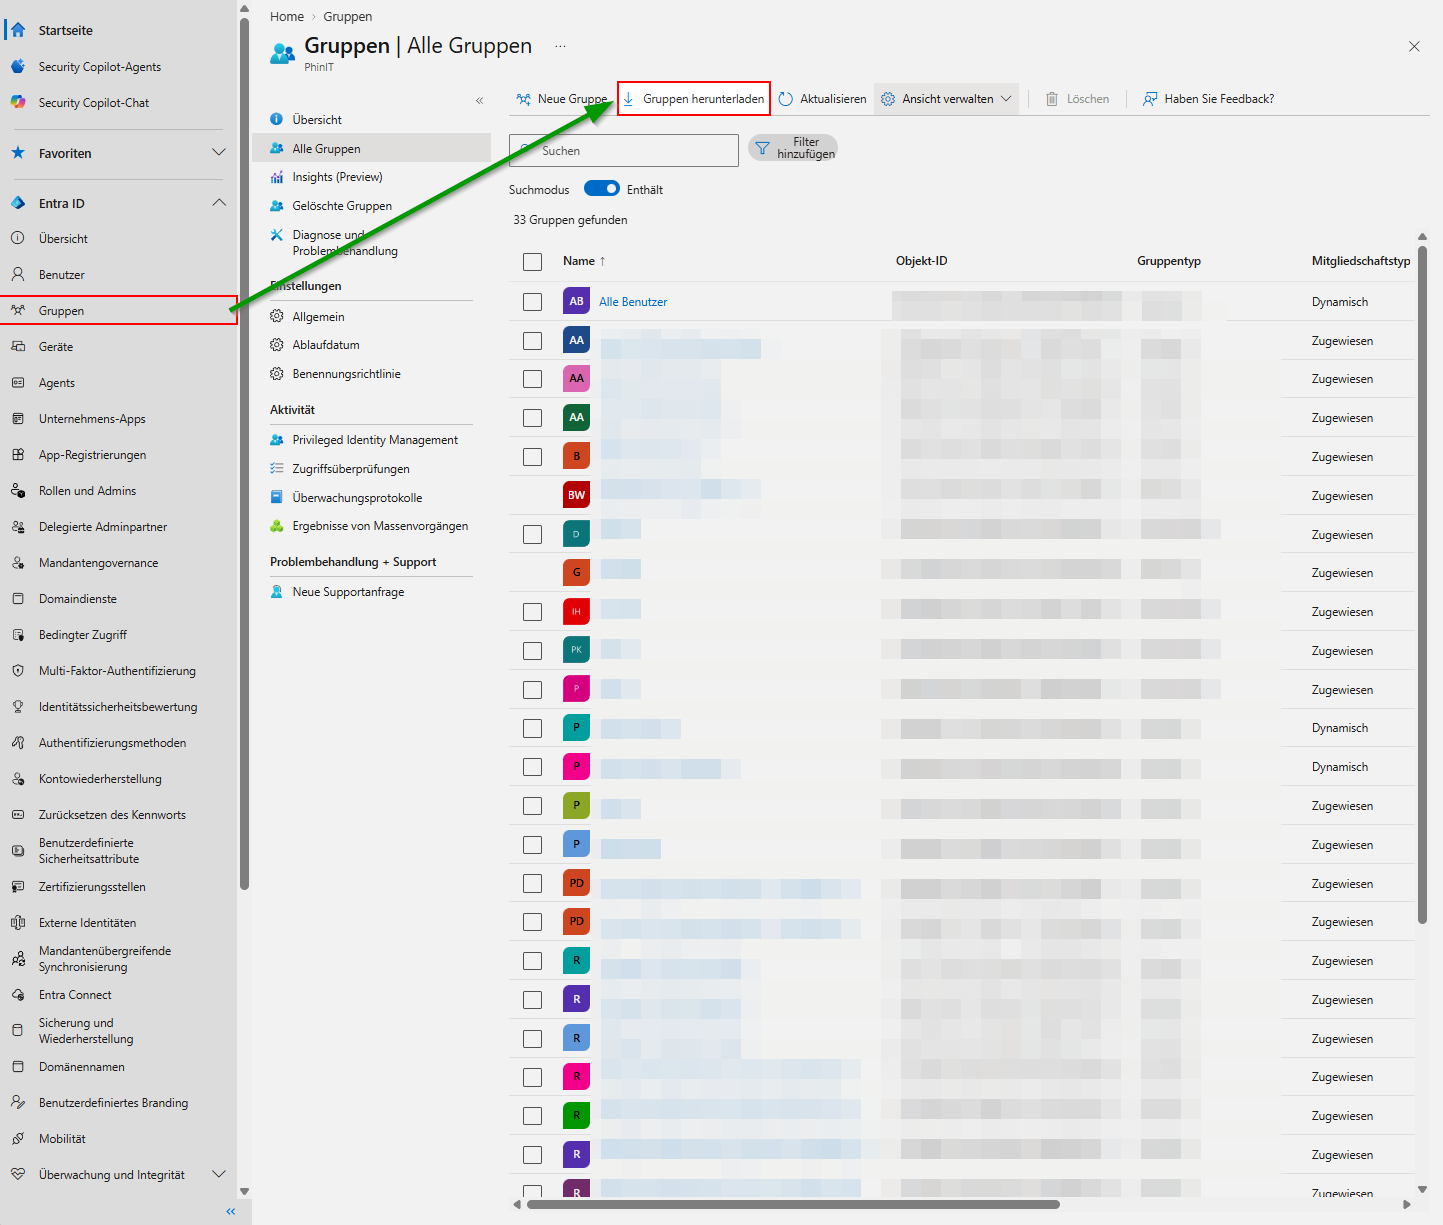Close the Gruppen blade with X
The height and width of the screenshot is (1225, 1443).
coord(1414,46)
